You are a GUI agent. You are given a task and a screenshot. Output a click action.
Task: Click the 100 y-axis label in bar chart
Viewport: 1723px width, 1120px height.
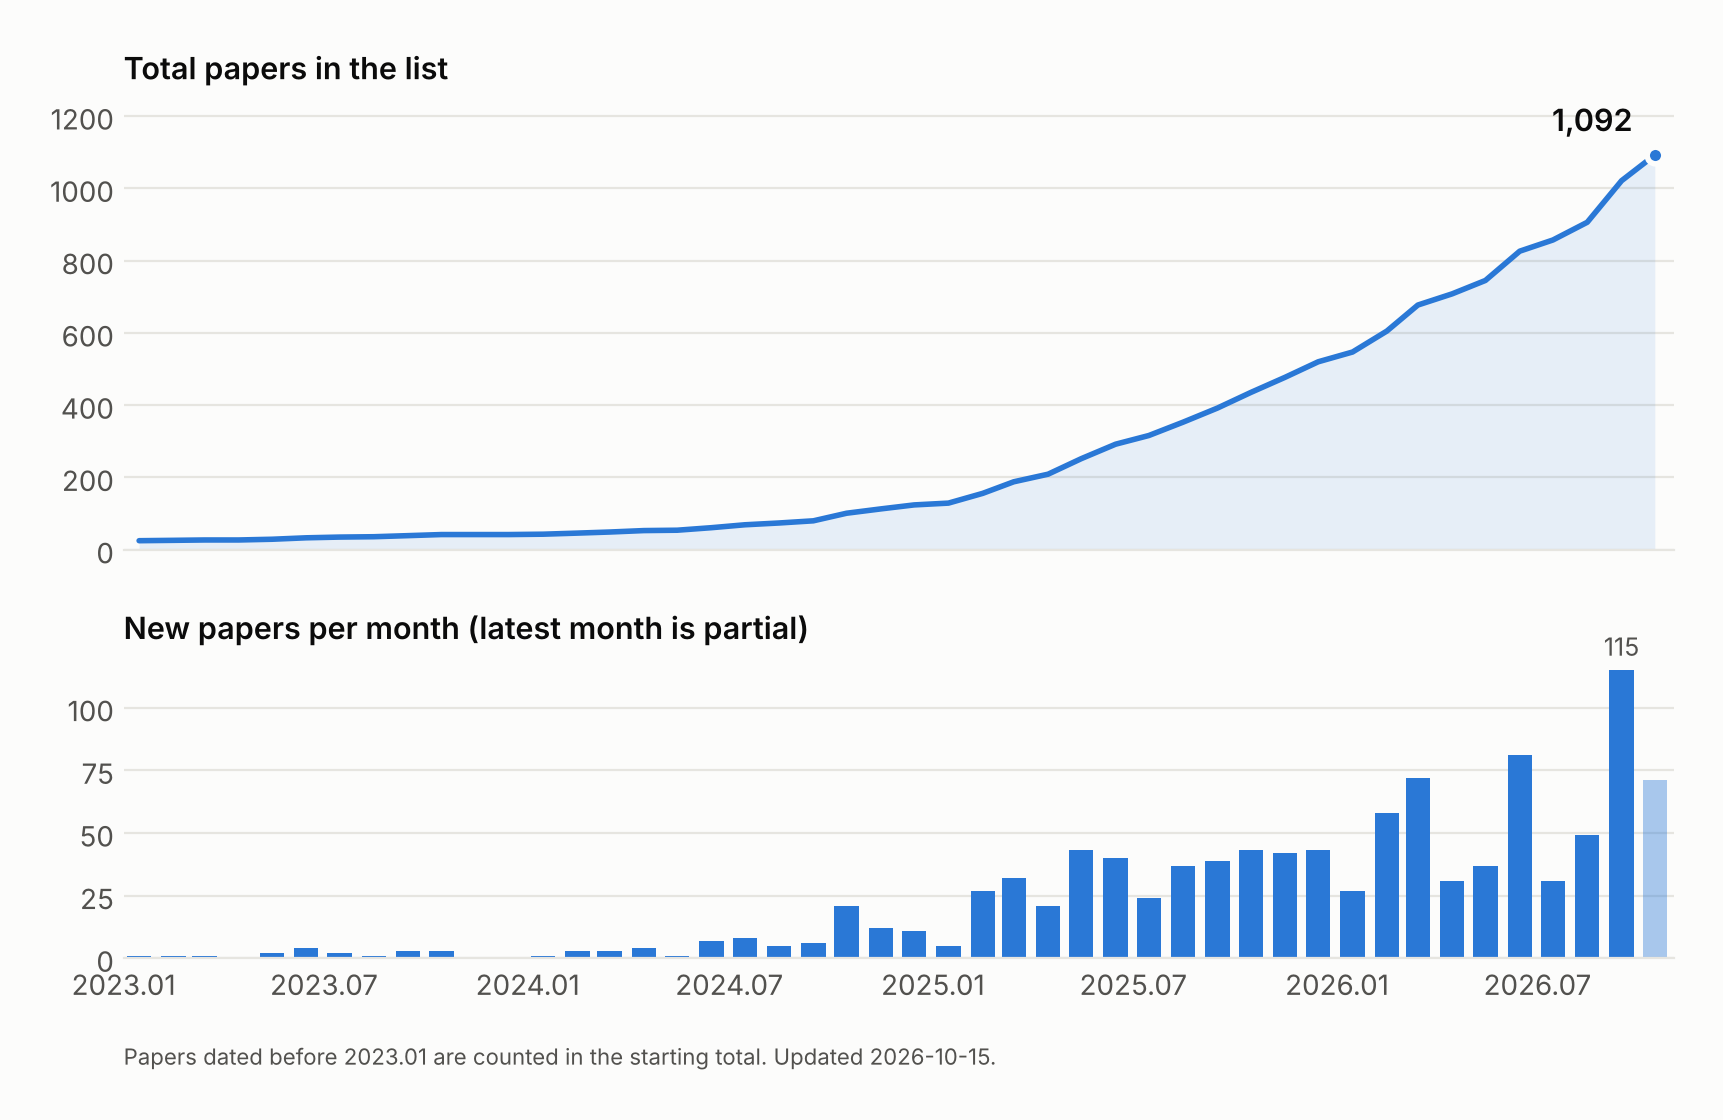[90, 712]
